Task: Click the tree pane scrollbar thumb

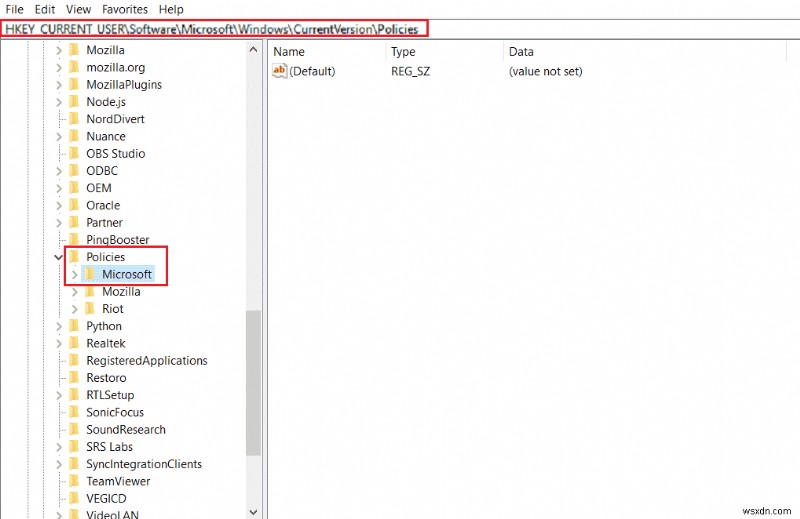Action: tap(254, 383)
